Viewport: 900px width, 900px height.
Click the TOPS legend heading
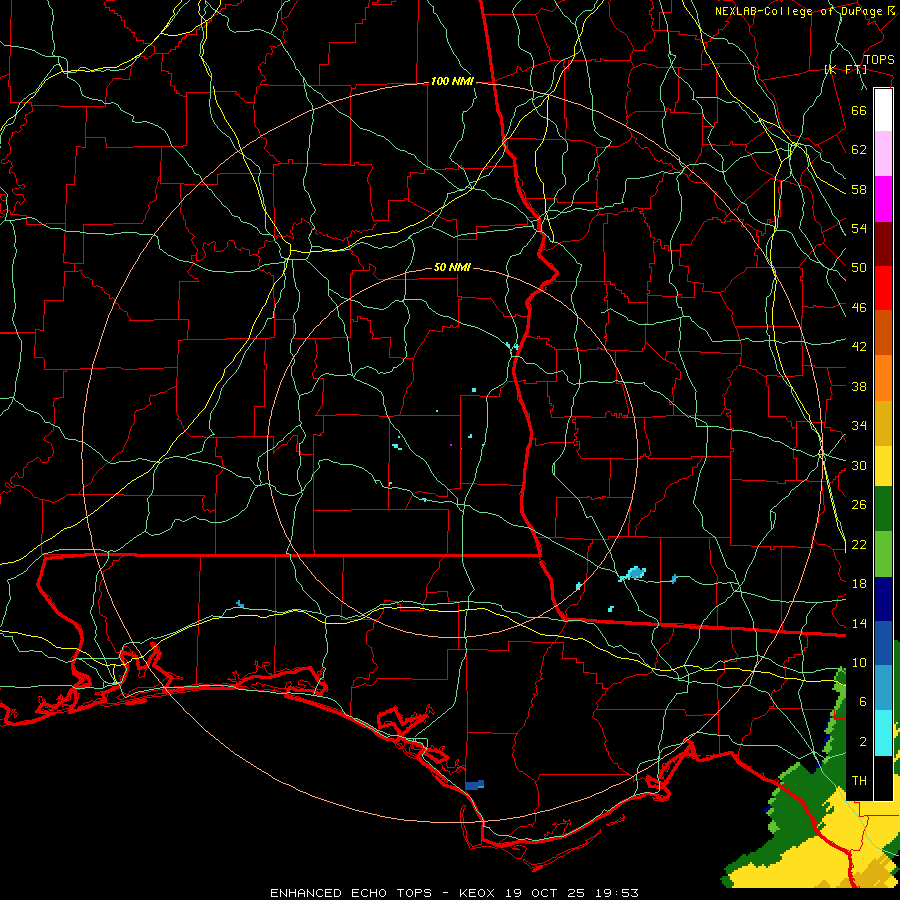pos(879,59)
